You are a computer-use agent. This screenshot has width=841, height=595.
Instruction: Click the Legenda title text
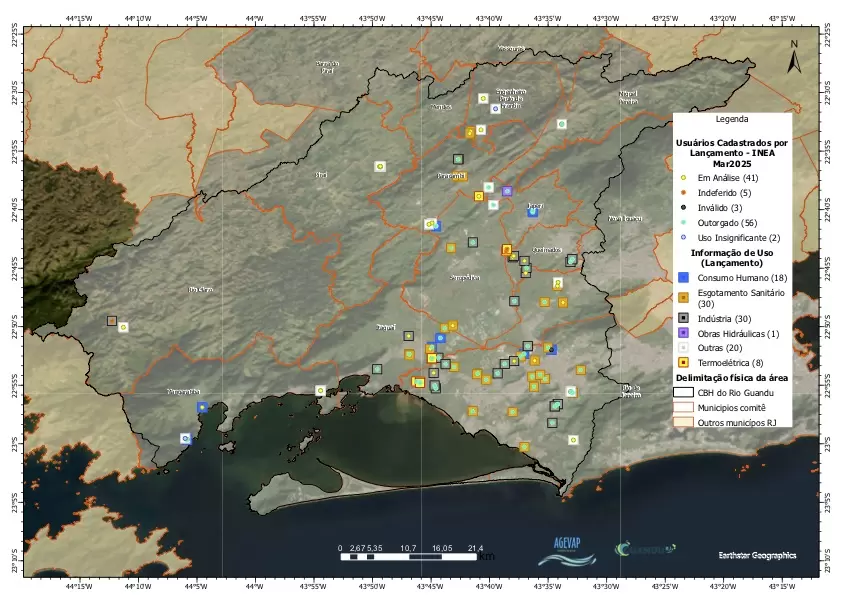coord(732,119)
